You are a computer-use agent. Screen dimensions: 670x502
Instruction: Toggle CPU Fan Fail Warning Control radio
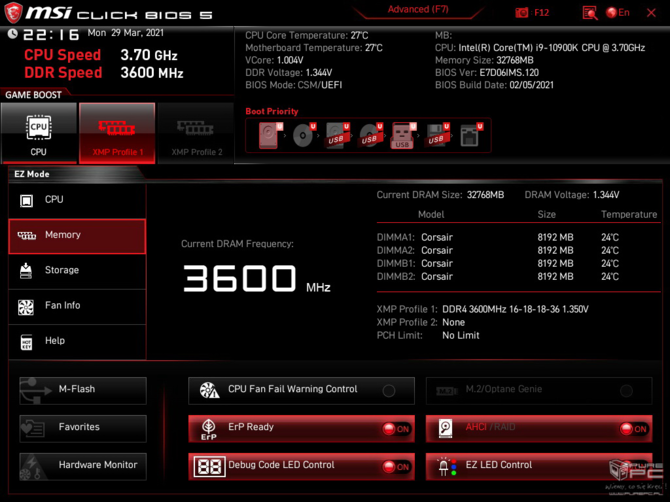[x=389, y=390]
